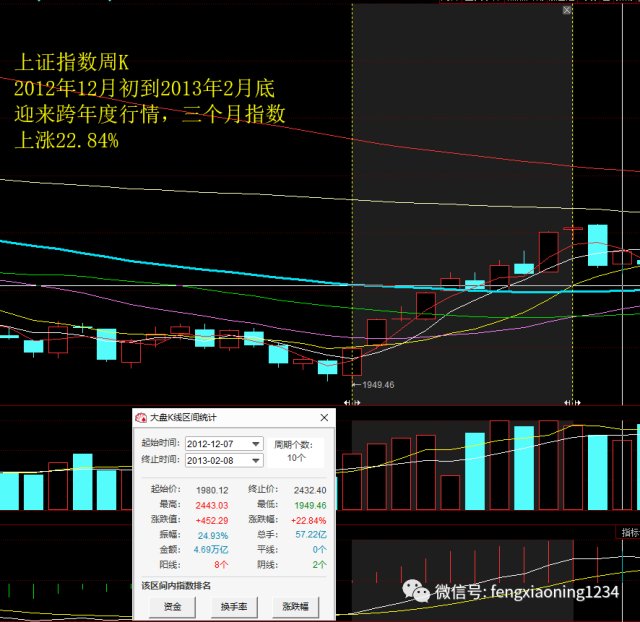Viewport: 640px width, 622px height.
Task: Click the 涨跌幅 value +22.84%
Action: [x=308, y=520]
